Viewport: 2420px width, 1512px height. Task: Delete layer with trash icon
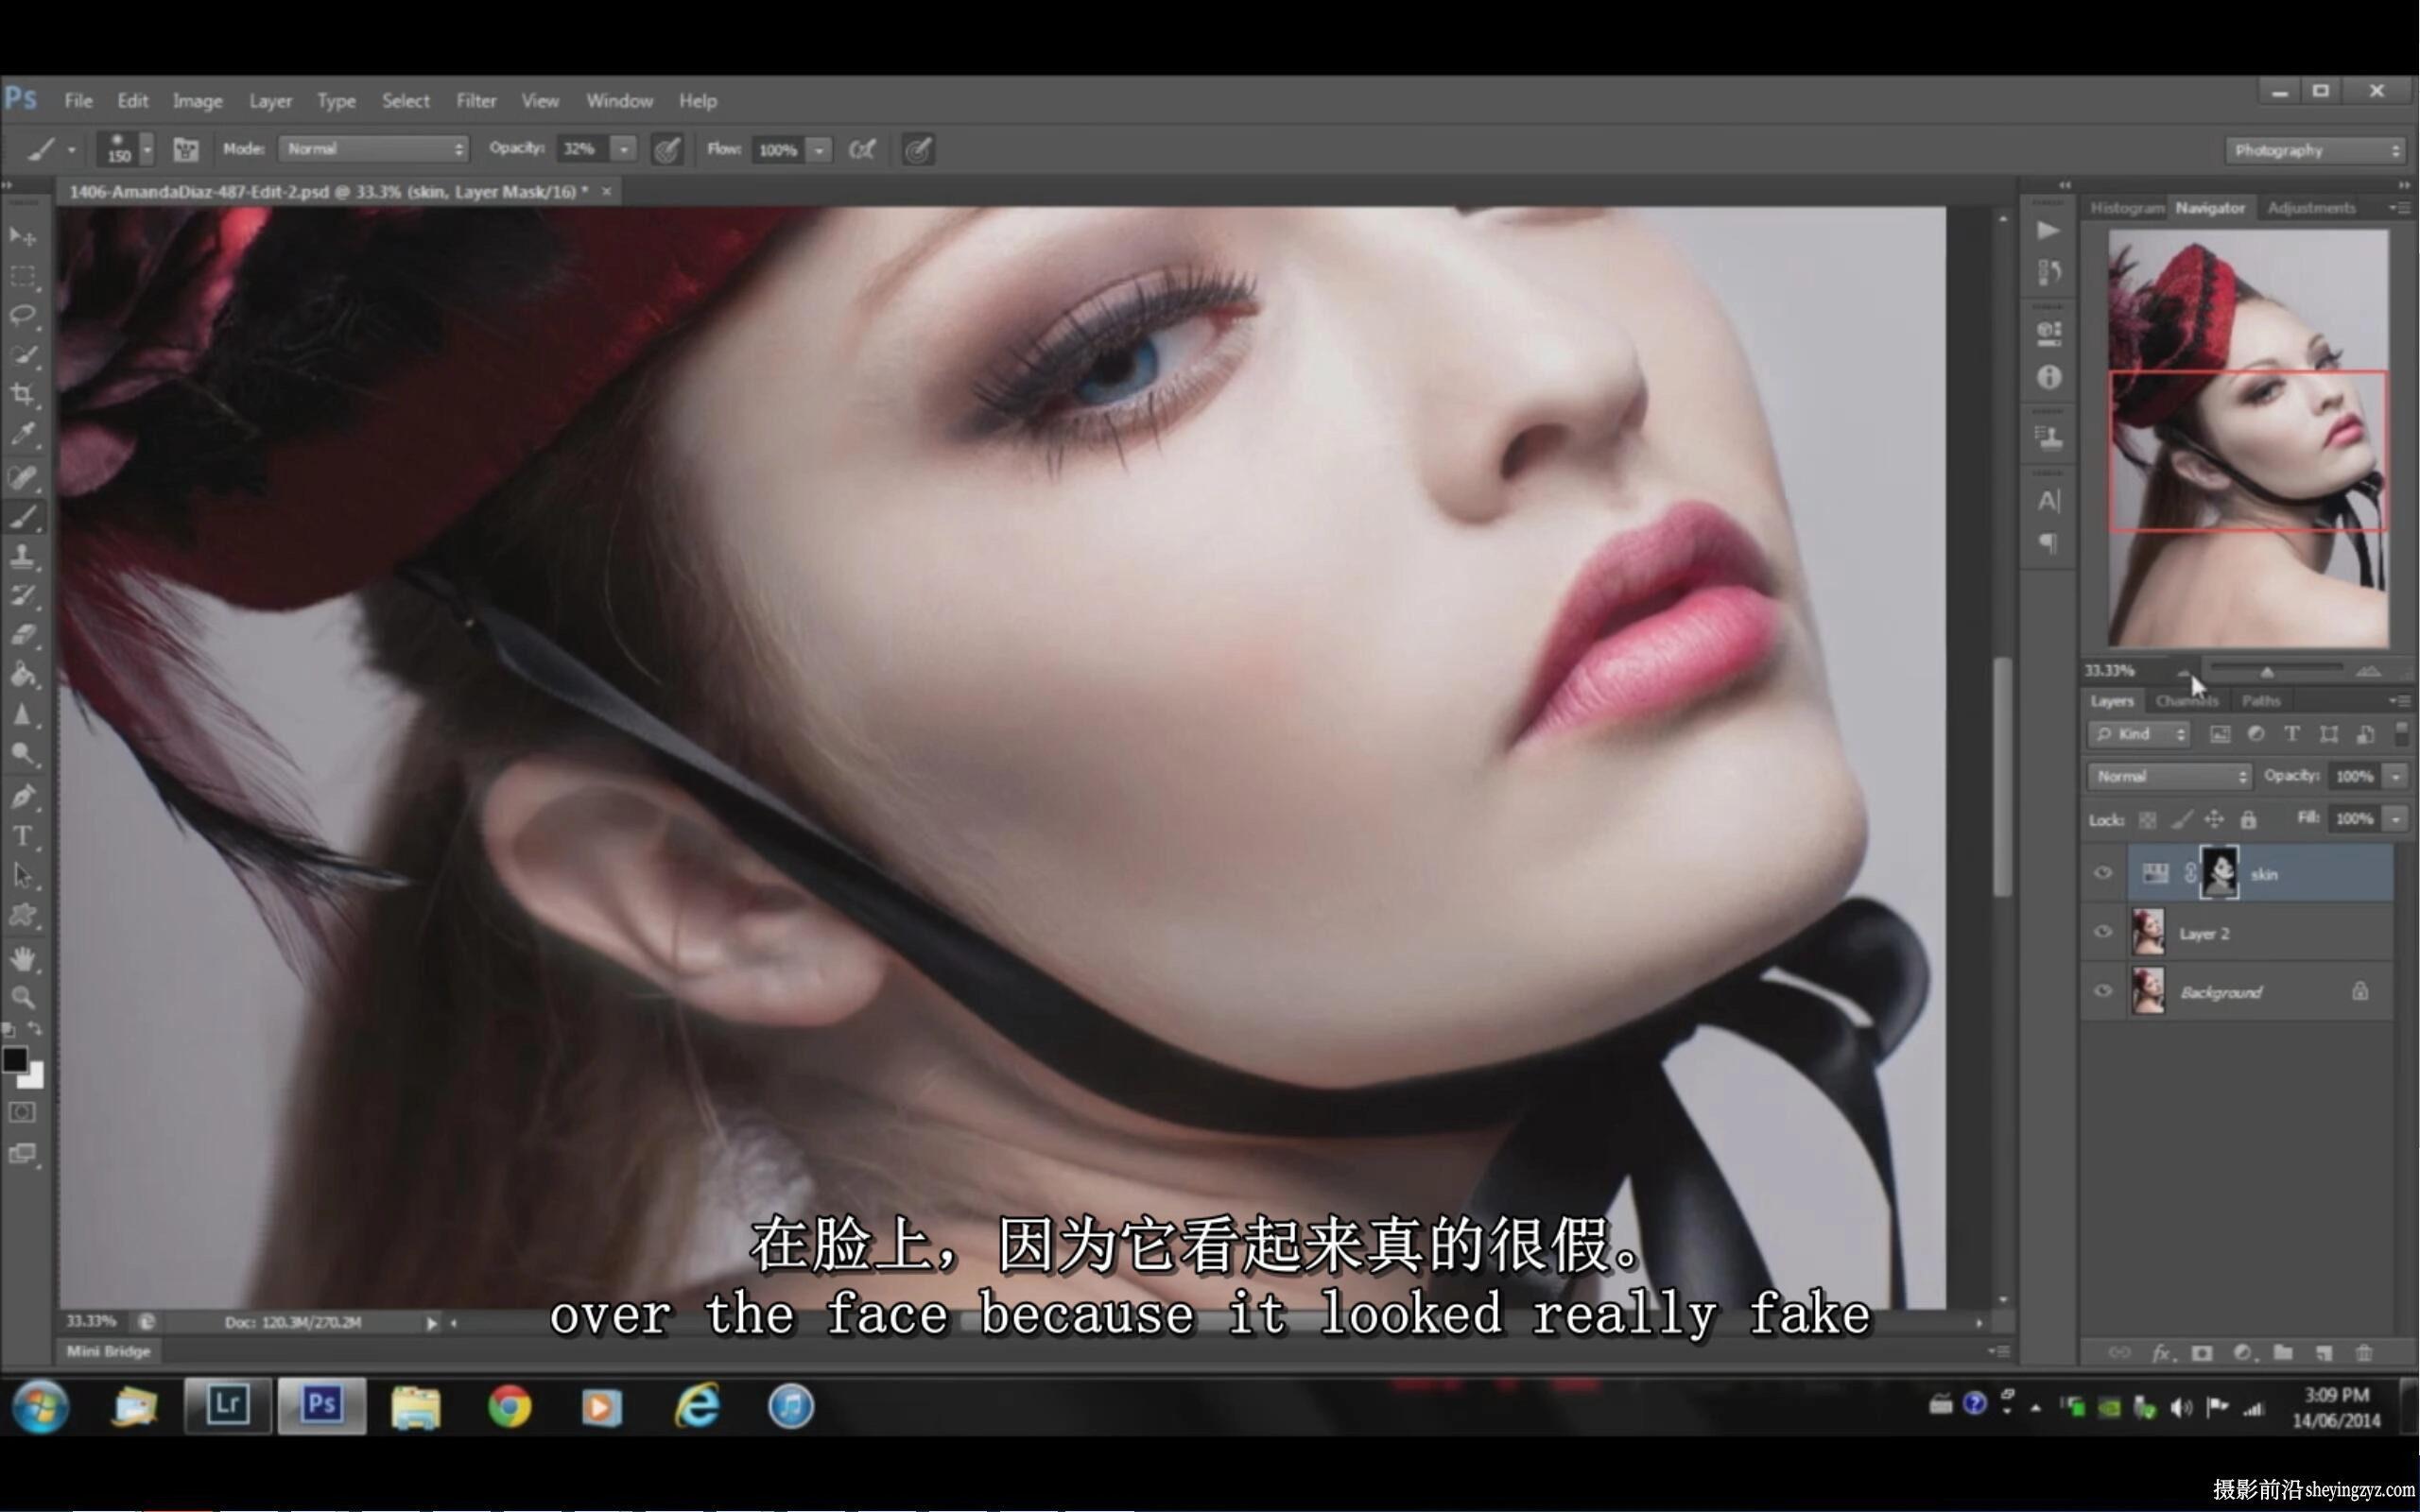[2364, 1353]
